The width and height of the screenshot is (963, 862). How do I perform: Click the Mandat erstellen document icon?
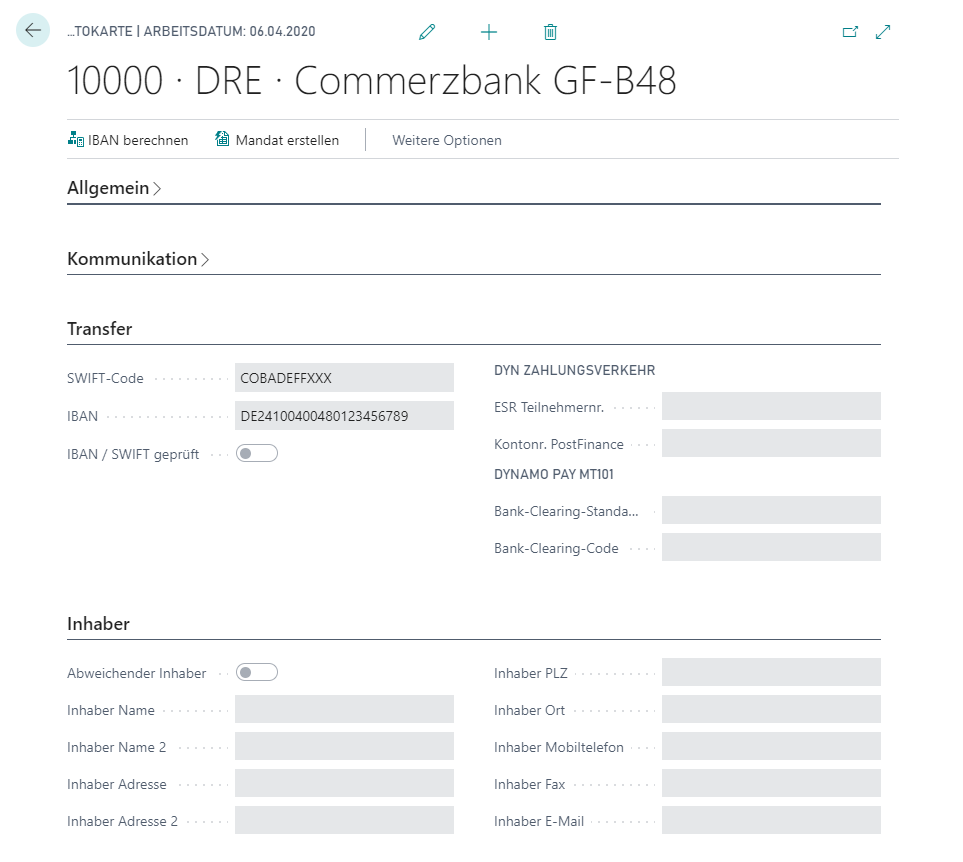(221, 140)
